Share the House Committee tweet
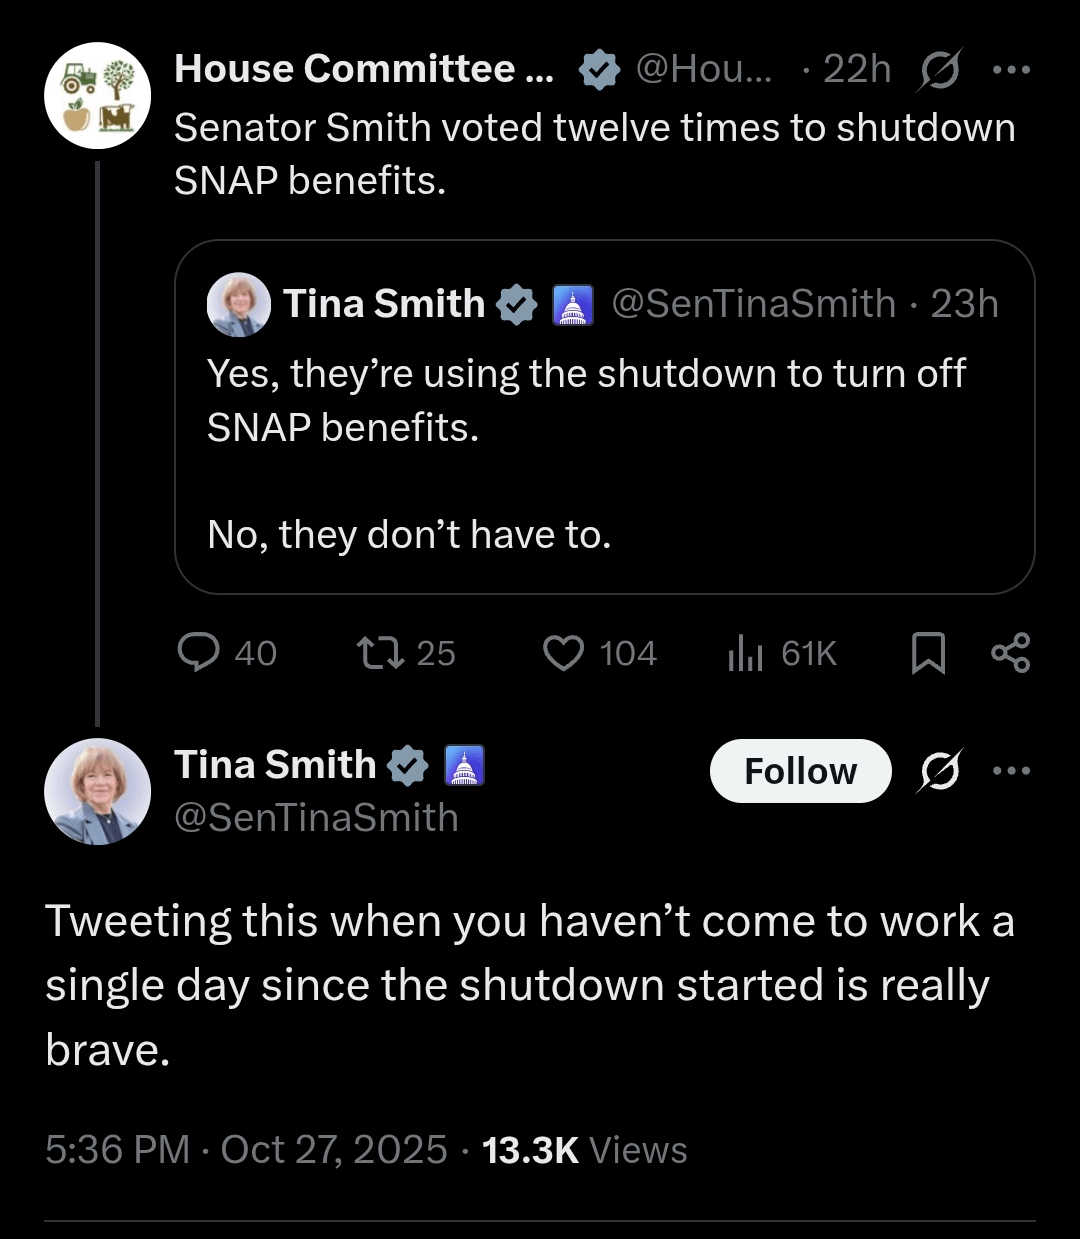The image size is (1080, 1239). click(x=1010, y=653)
